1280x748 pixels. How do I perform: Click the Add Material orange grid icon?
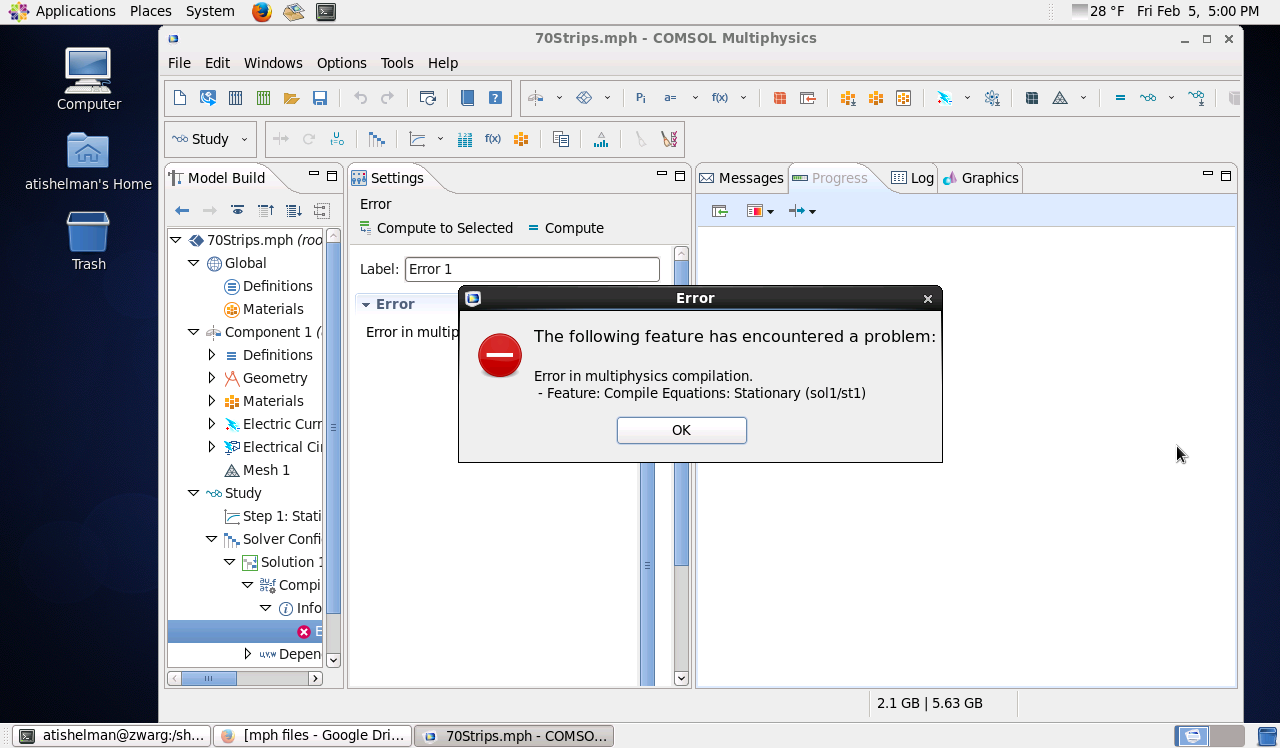tap(848, 98)
